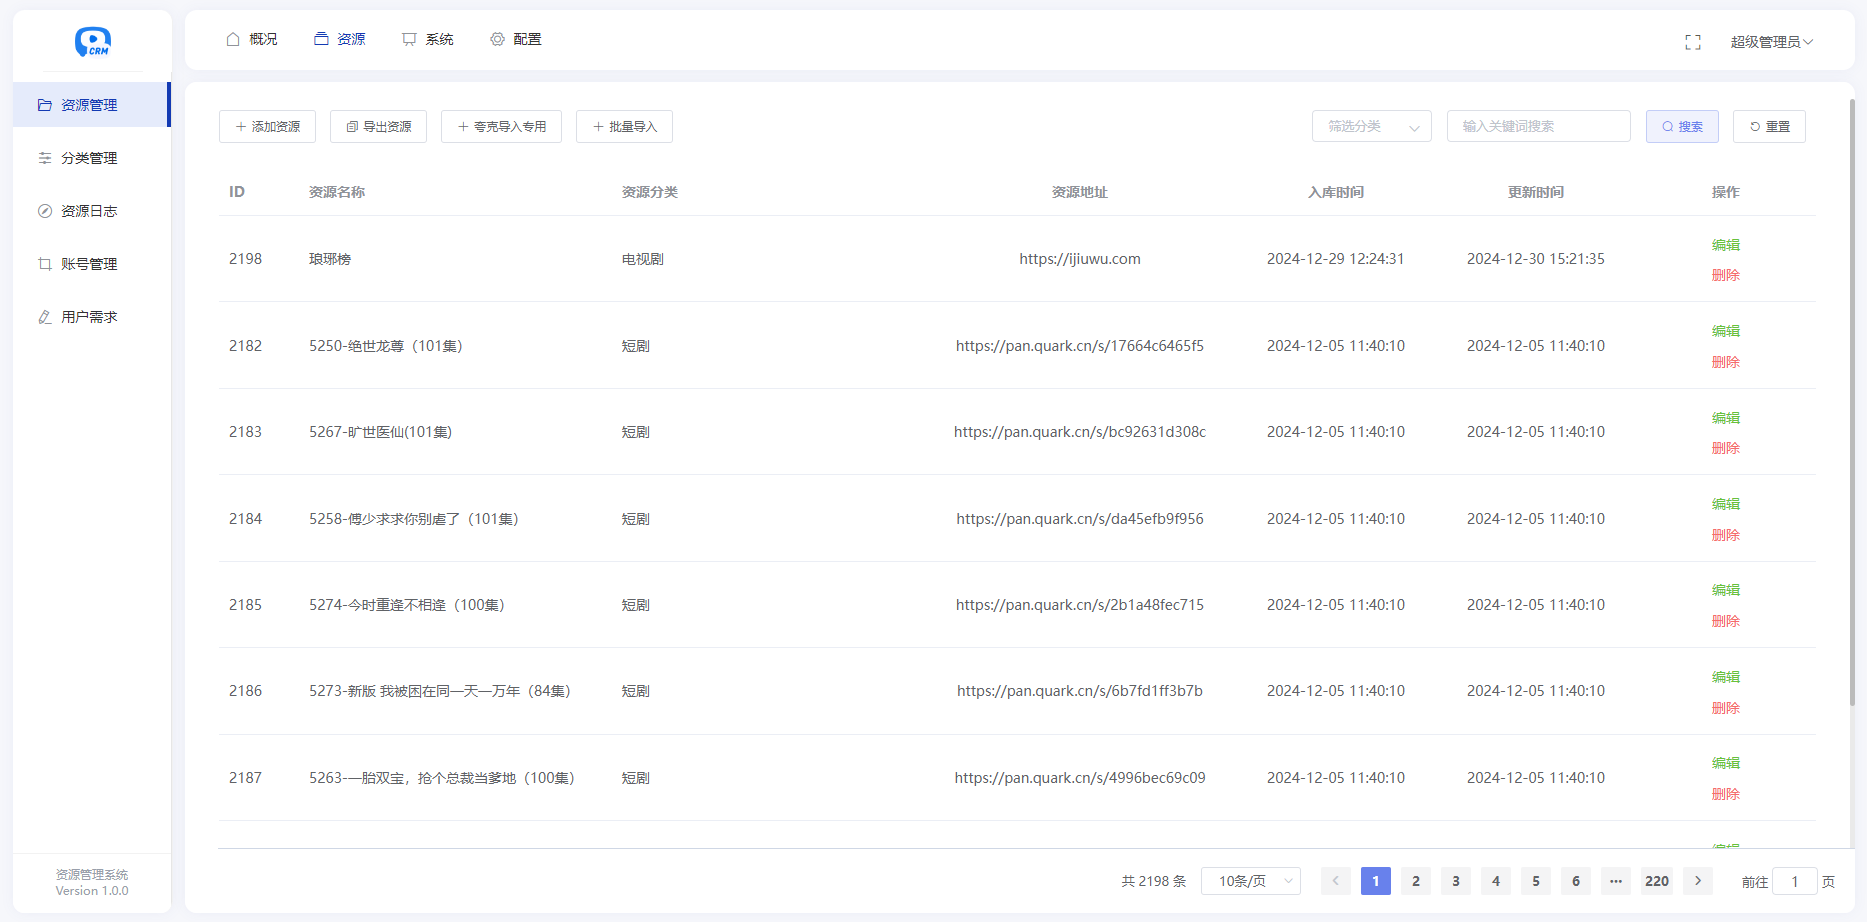Click the keyword search input field
The image size is (1867, 922).
[1538, 126]
